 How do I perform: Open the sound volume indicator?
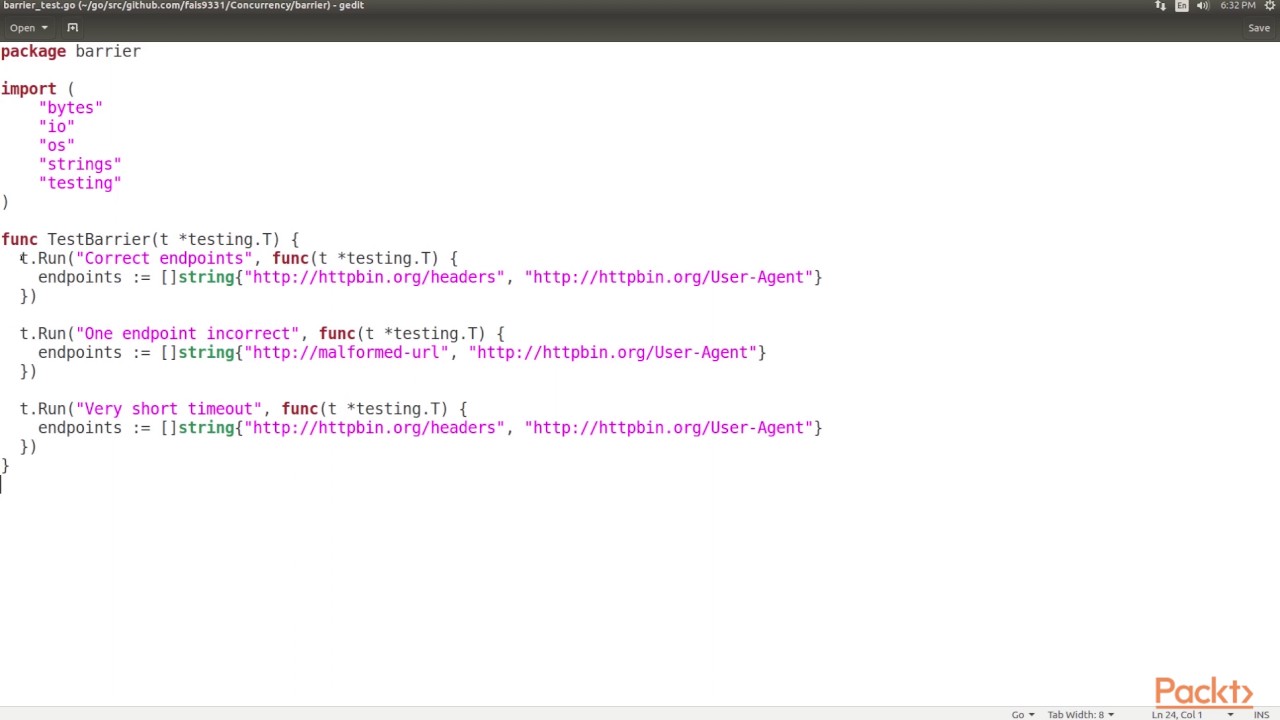pyautogui.click(x=1203, y=6)
